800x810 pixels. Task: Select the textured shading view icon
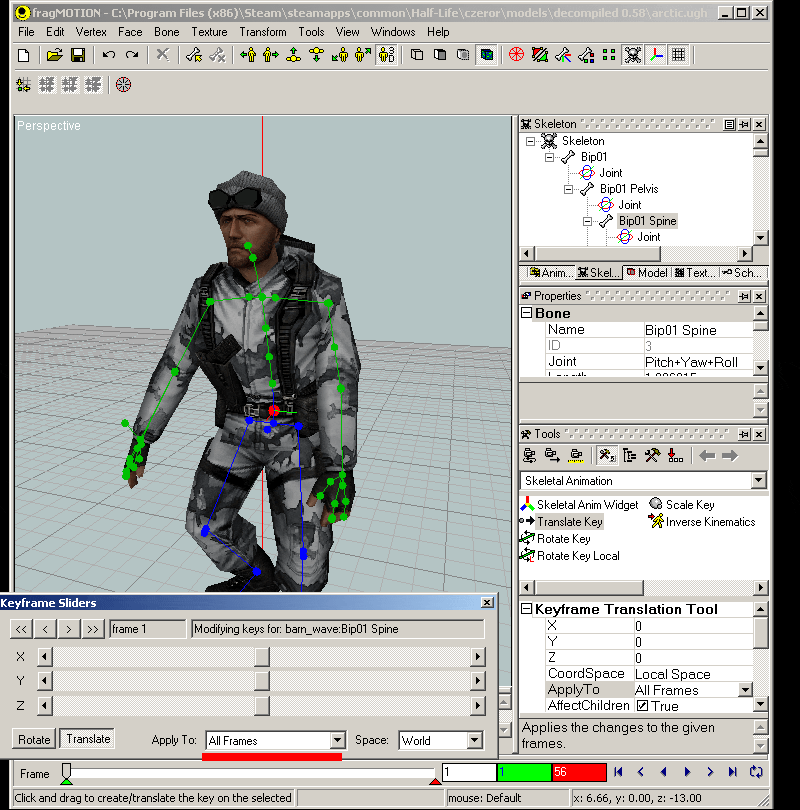(x=487, y=55)
